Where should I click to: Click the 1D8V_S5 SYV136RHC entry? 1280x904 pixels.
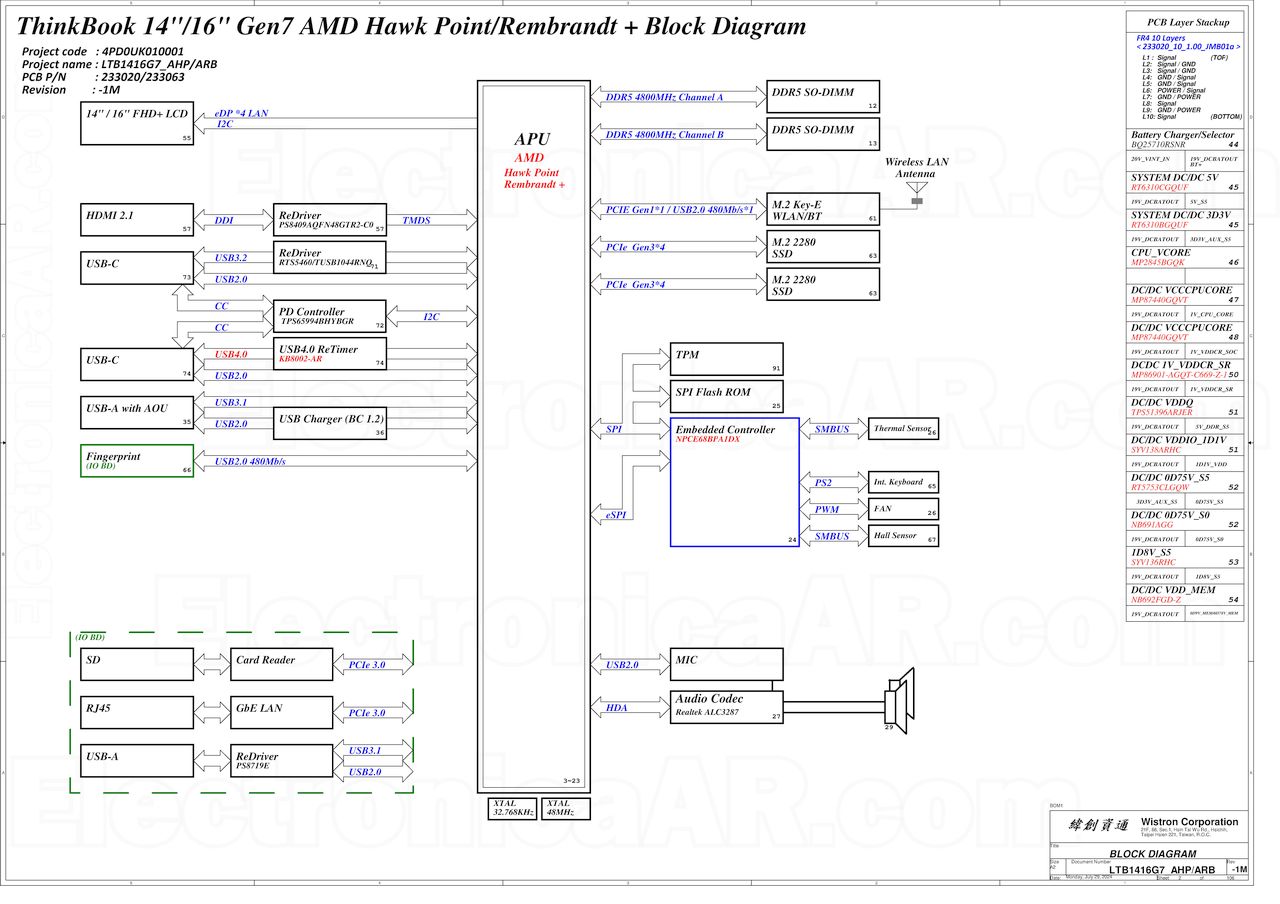pos(1186,557)
